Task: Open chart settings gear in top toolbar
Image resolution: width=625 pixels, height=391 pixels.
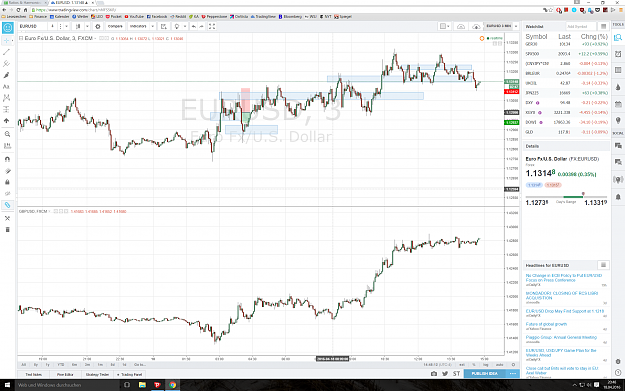Action: (98, 26)
